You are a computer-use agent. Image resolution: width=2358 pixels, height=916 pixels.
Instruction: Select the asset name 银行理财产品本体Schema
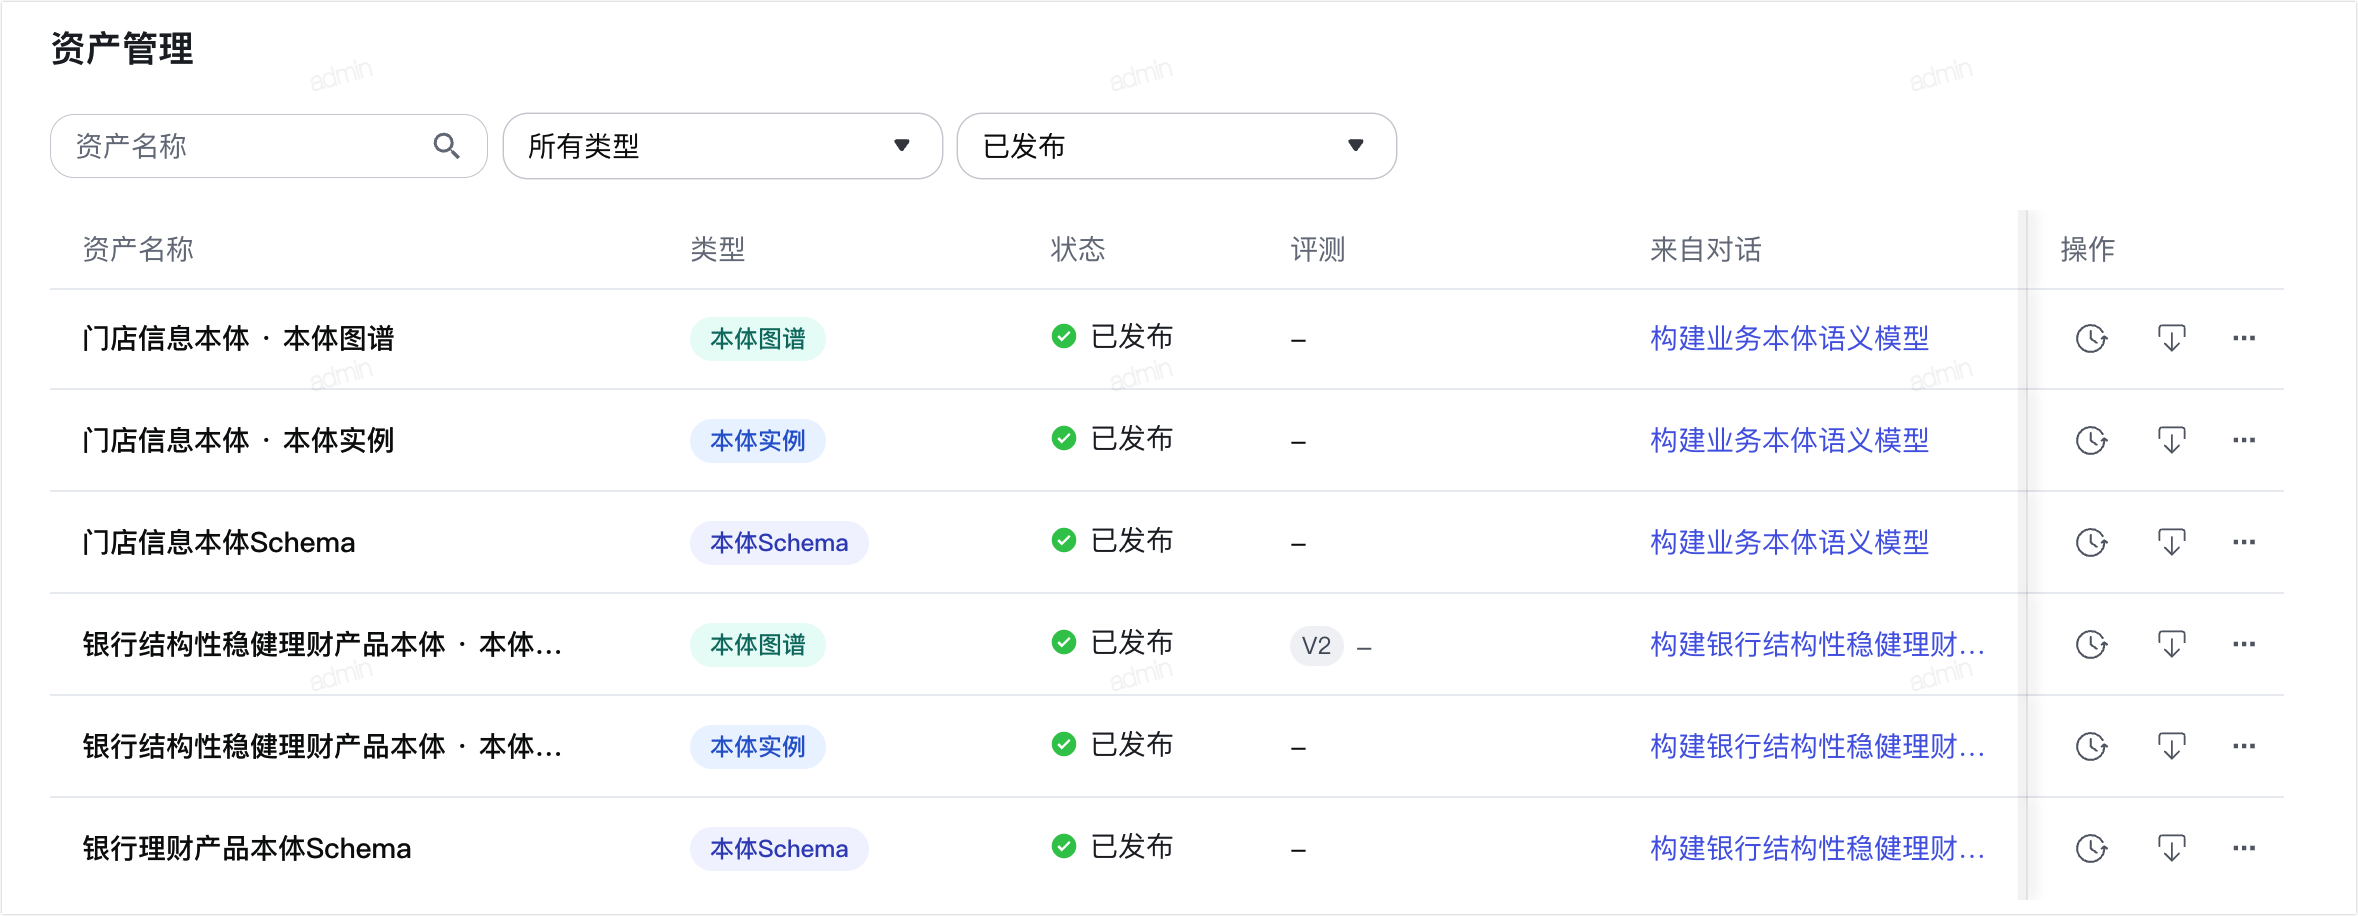click(x=247, y=849)
